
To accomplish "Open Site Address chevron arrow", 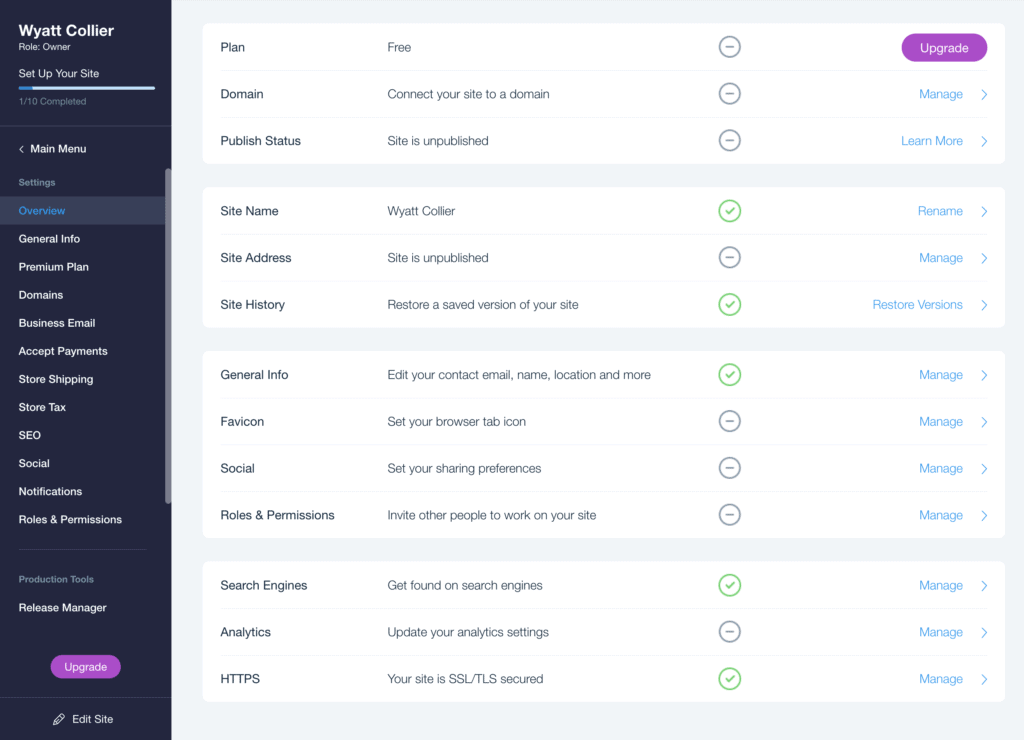I will tap(984, 258).
